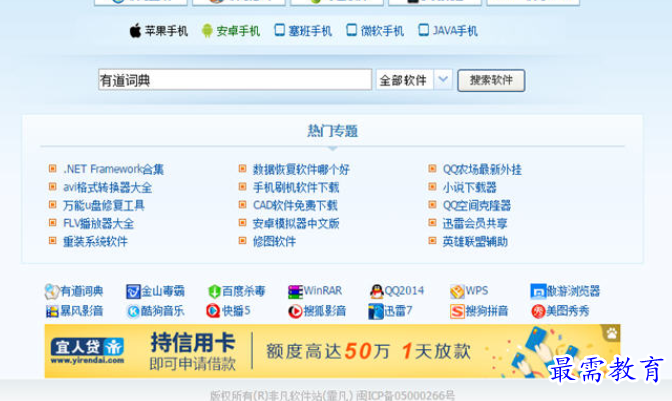Click the paw icon on the banner
This screenshot has height=401, width=672.
coord(611,333)
